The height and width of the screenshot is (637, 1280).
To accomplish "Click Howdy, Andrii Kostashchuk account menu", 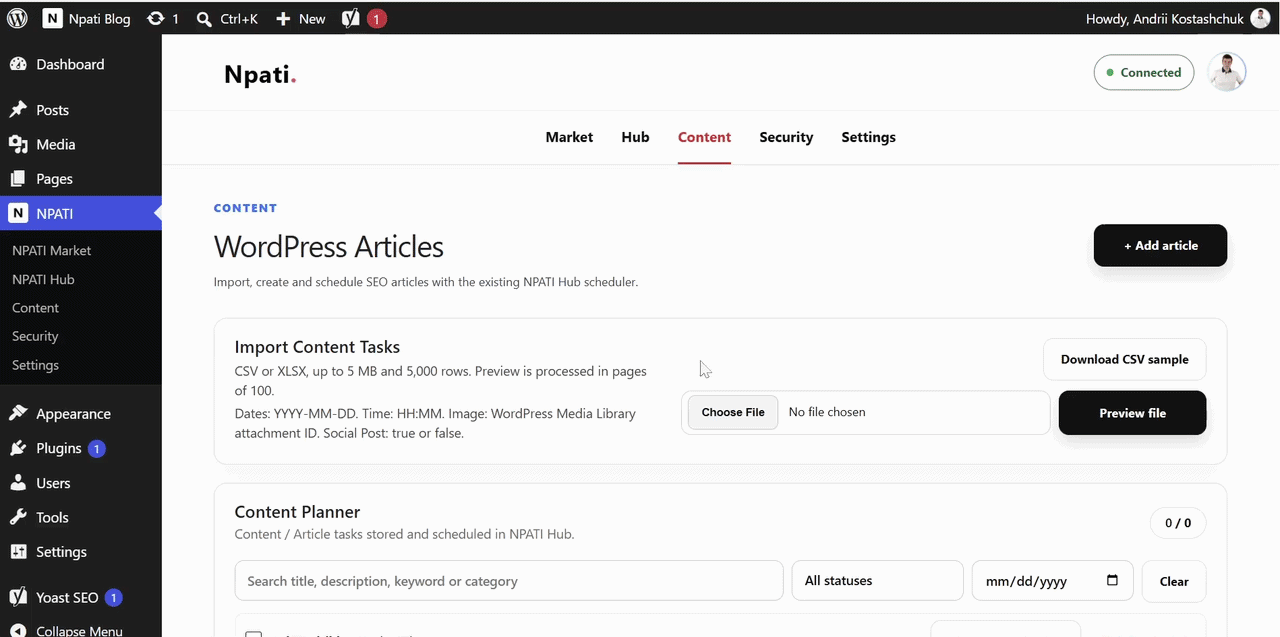I will pyautogui.click(x=1167, y=18).
